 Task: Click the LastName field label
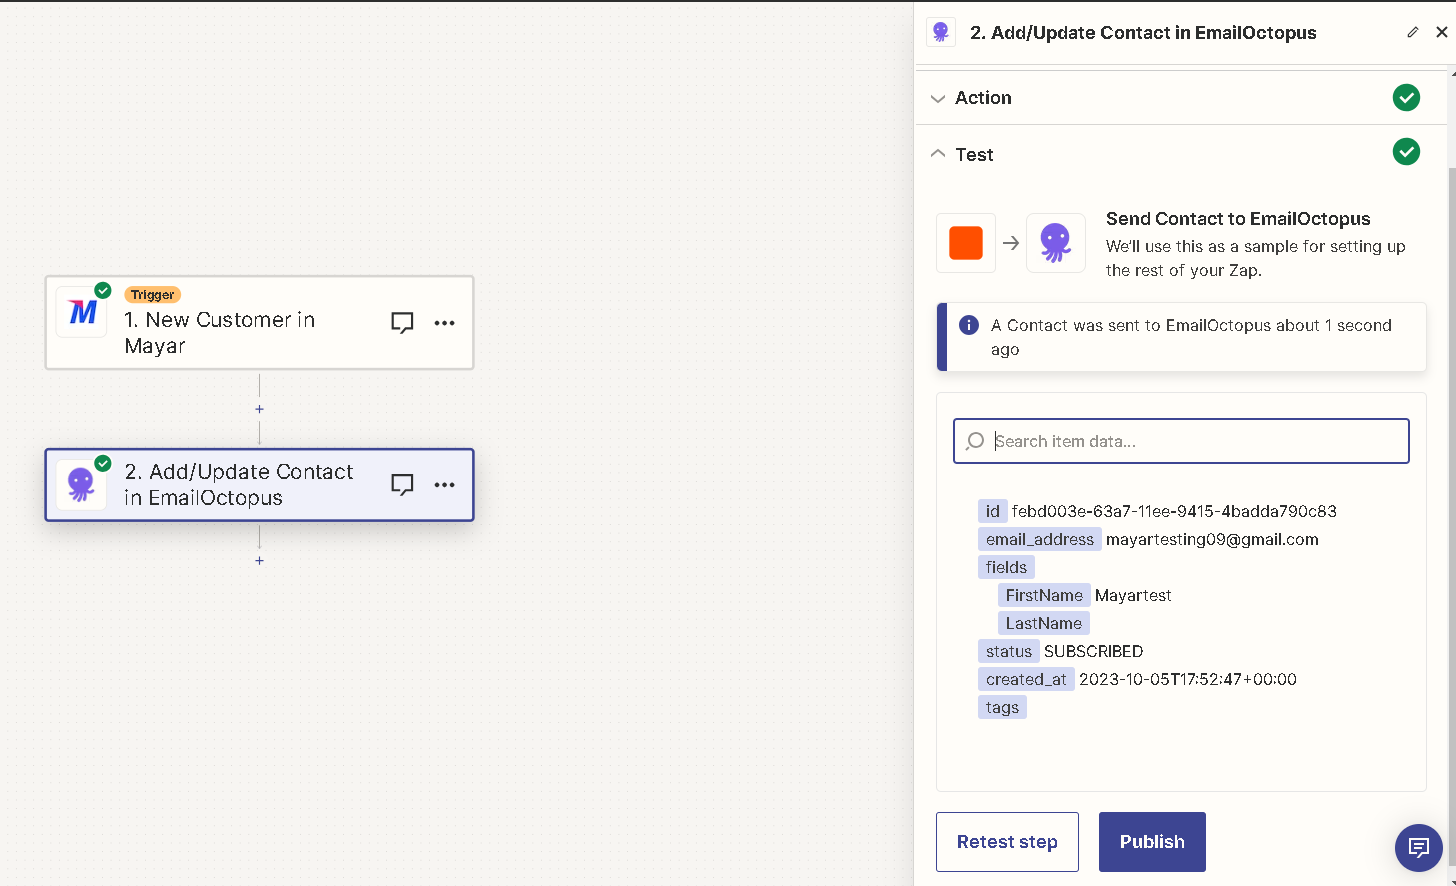point(1044,623)
